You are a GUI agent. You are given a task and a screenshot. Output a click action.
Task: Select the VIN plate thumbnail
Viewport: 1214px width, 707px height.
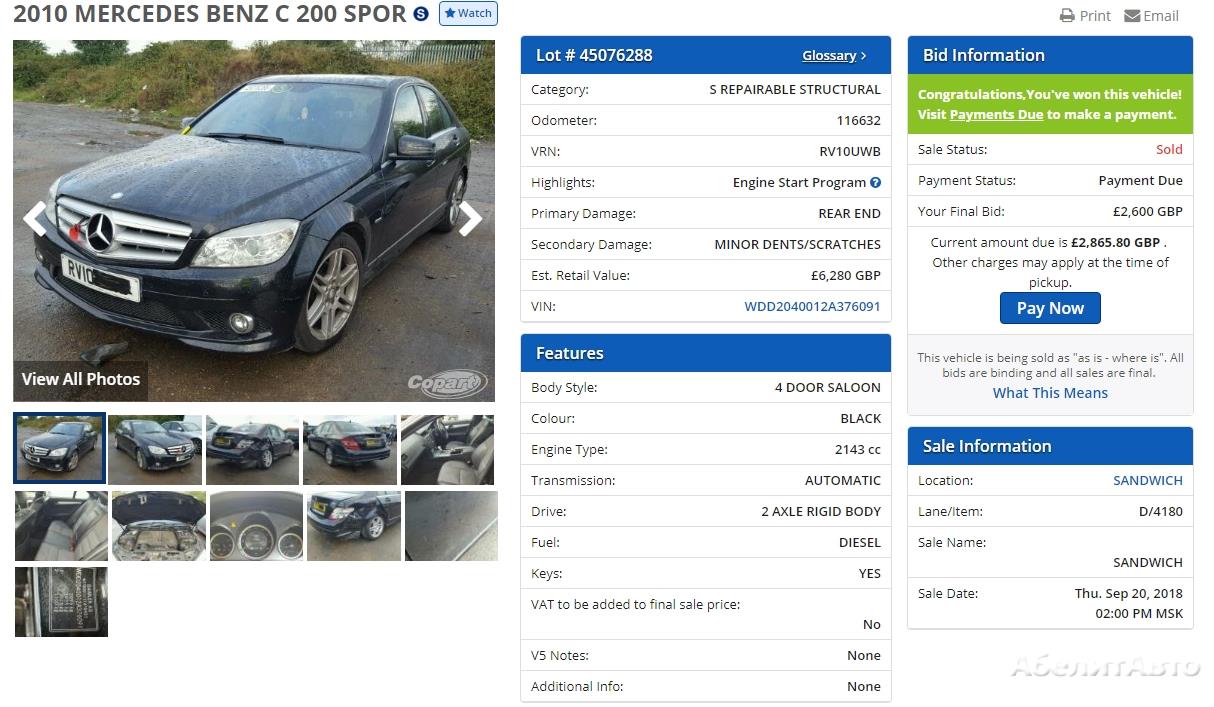(x=61, y=602)
